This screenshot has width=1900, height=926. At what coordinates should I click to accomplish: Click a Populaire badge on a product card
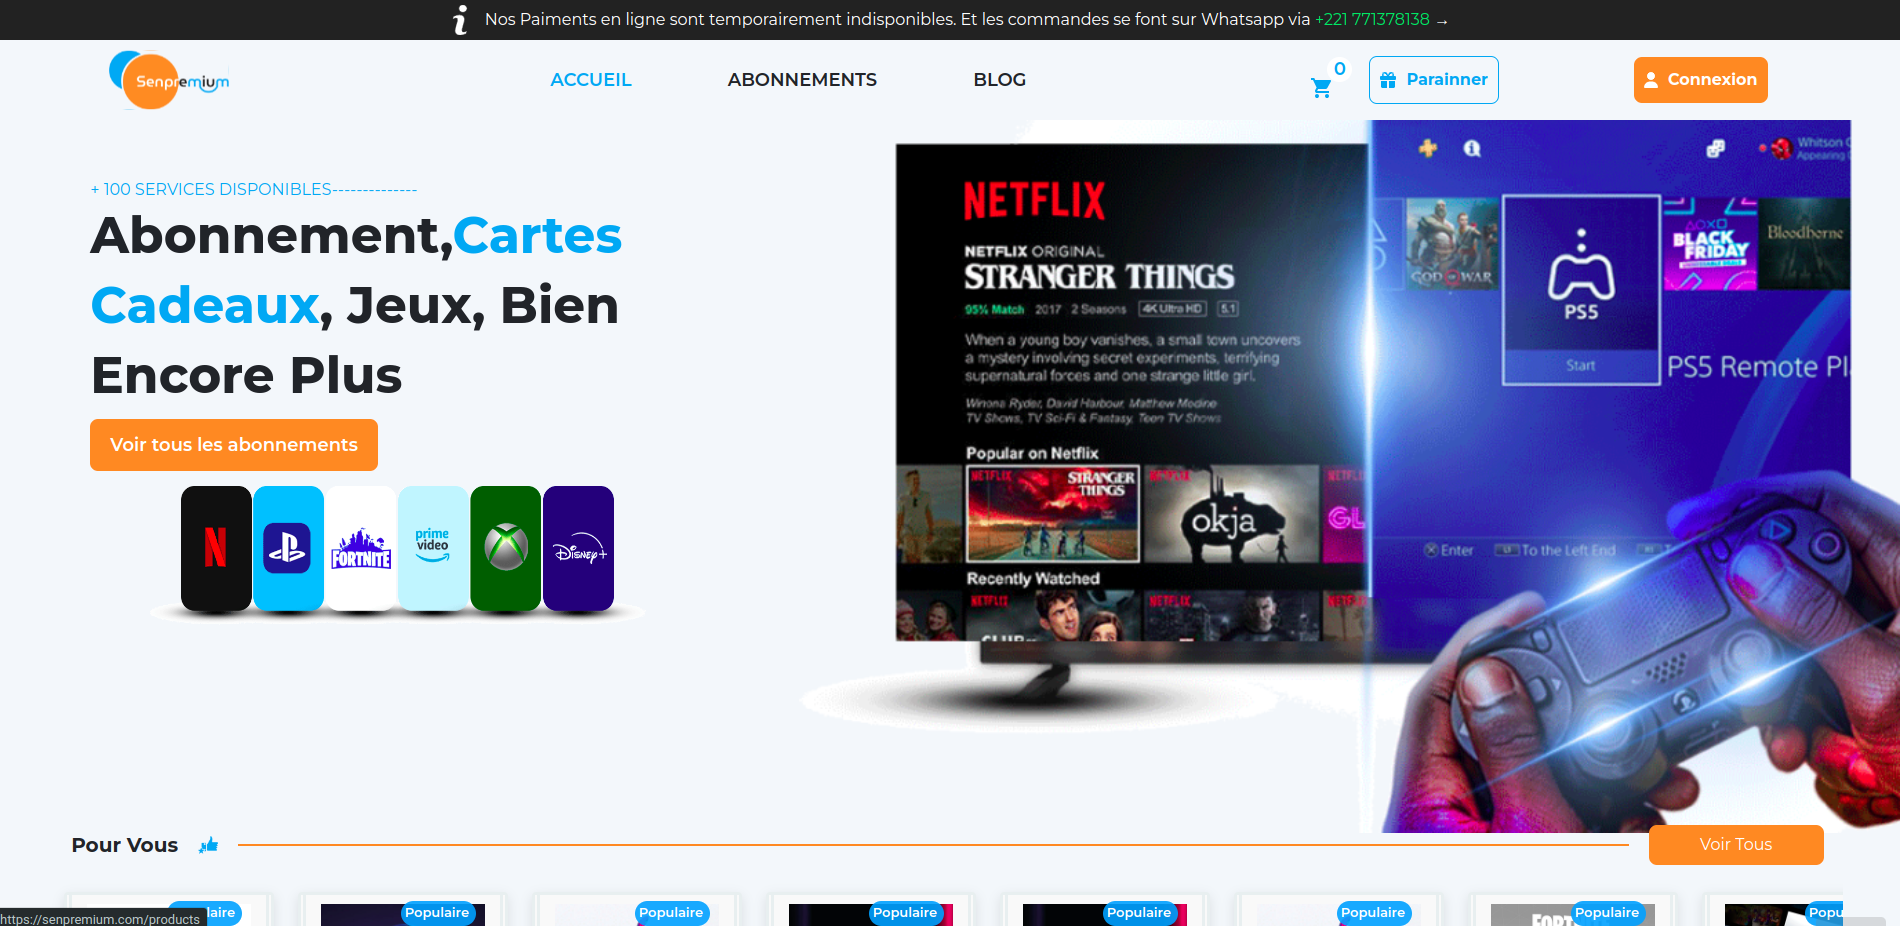pyautogui.click(x=437, y=912)
